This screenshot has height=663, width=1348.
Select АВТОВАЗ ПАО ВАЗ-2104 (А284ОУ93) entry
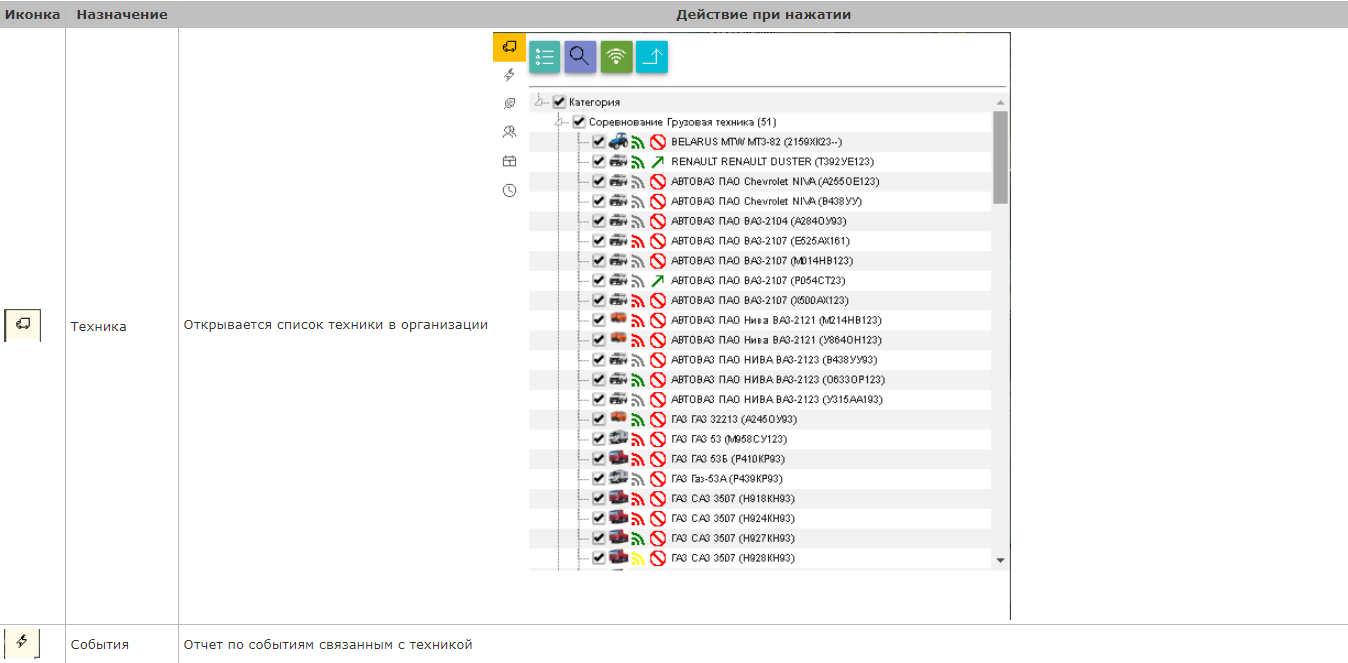point(748,221)
